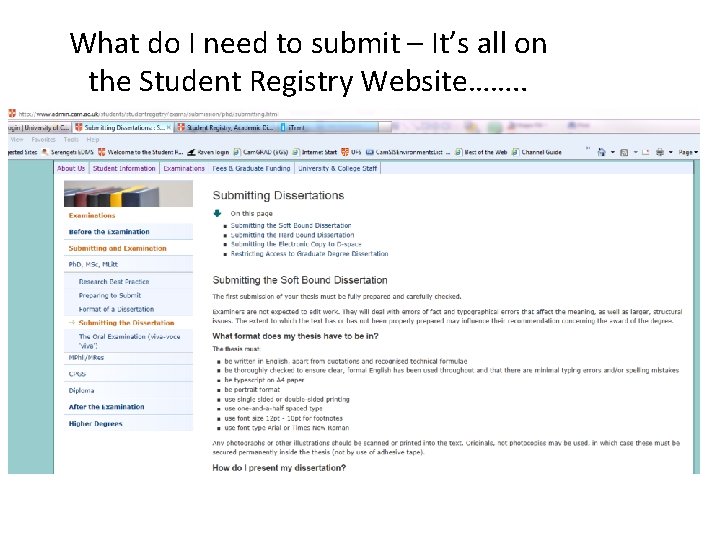Click the 'be portrait format' bullet text
The height and width of the screenshot is (540, 720).
tap(252, 389)
